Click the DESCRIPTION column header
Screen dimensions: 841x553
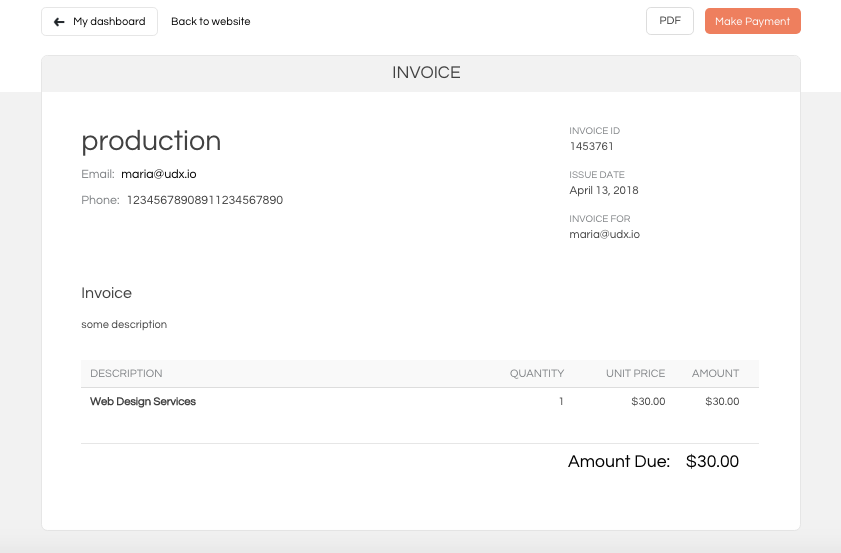(x=126, y=373)
